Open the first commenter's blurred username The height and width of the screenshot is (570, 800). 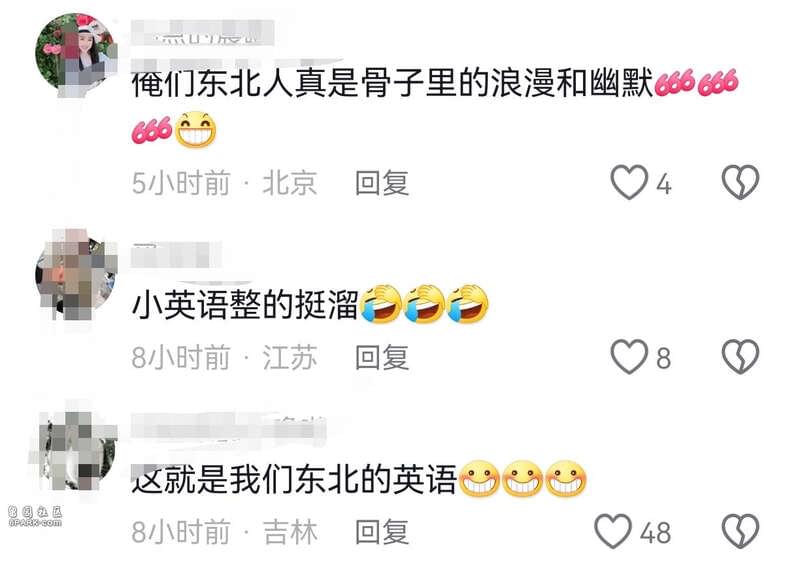coord(203,34)
